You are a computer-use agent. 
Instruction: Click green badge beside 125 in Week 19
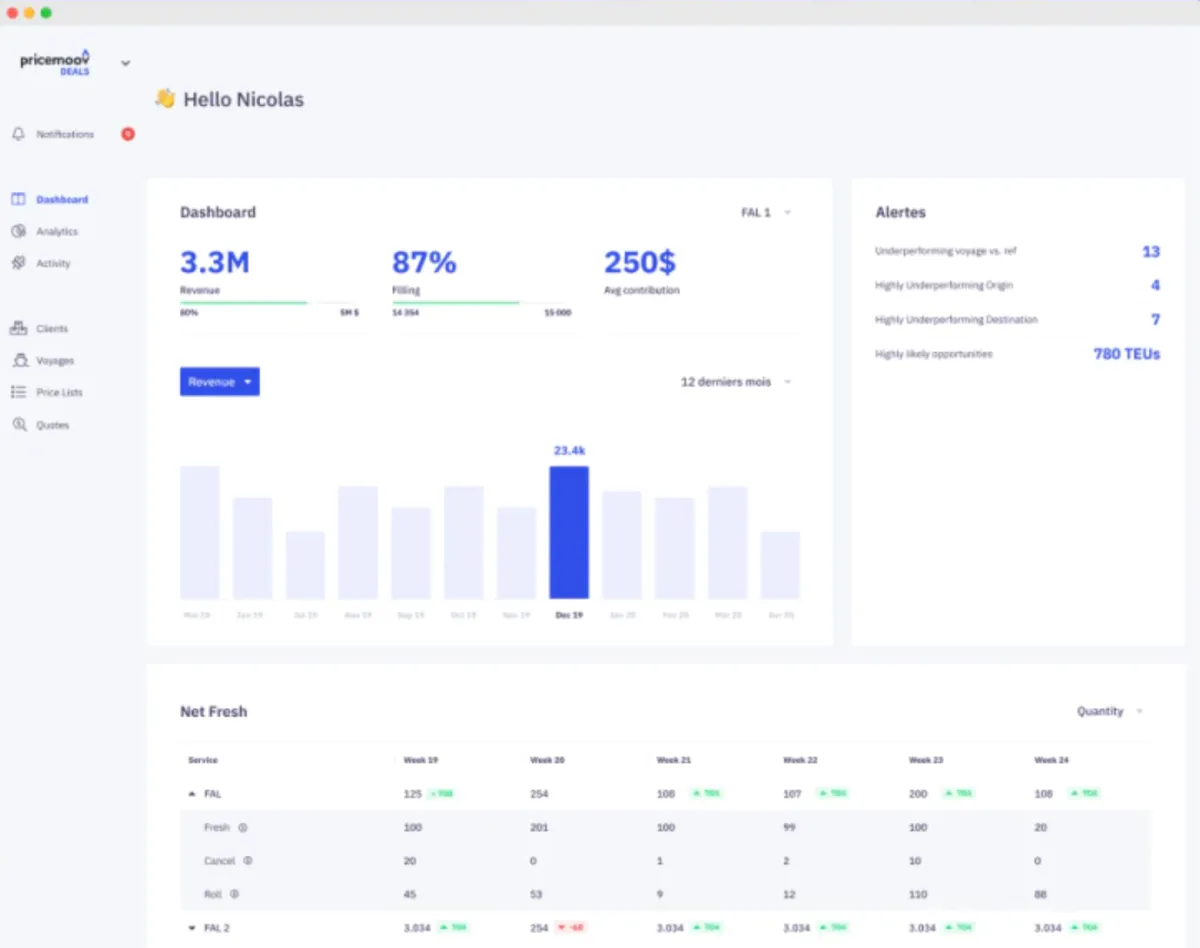click(x=441, y=793)
